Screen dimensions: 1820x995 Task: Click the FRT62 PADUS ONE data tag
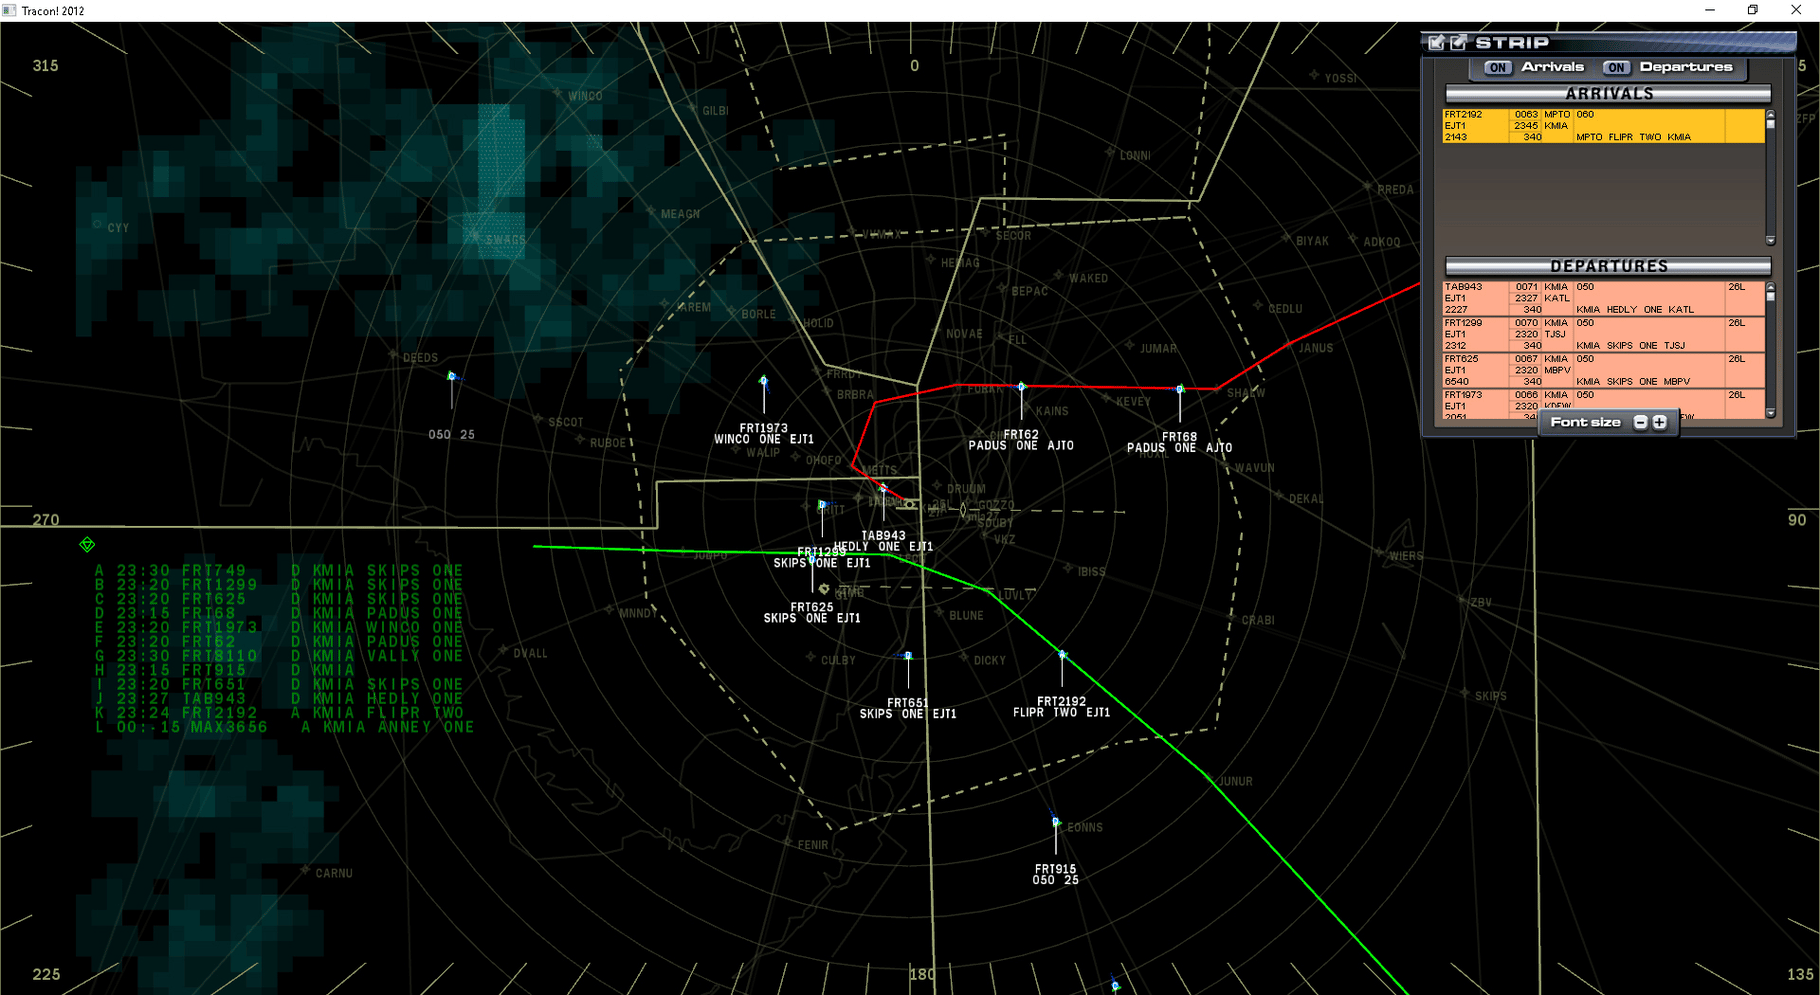click(1021, 440)
